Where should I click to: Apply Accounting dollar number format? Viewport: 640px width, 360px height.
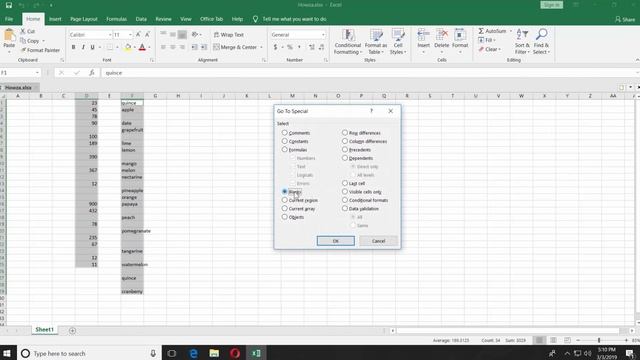click(x=276, y=47)
